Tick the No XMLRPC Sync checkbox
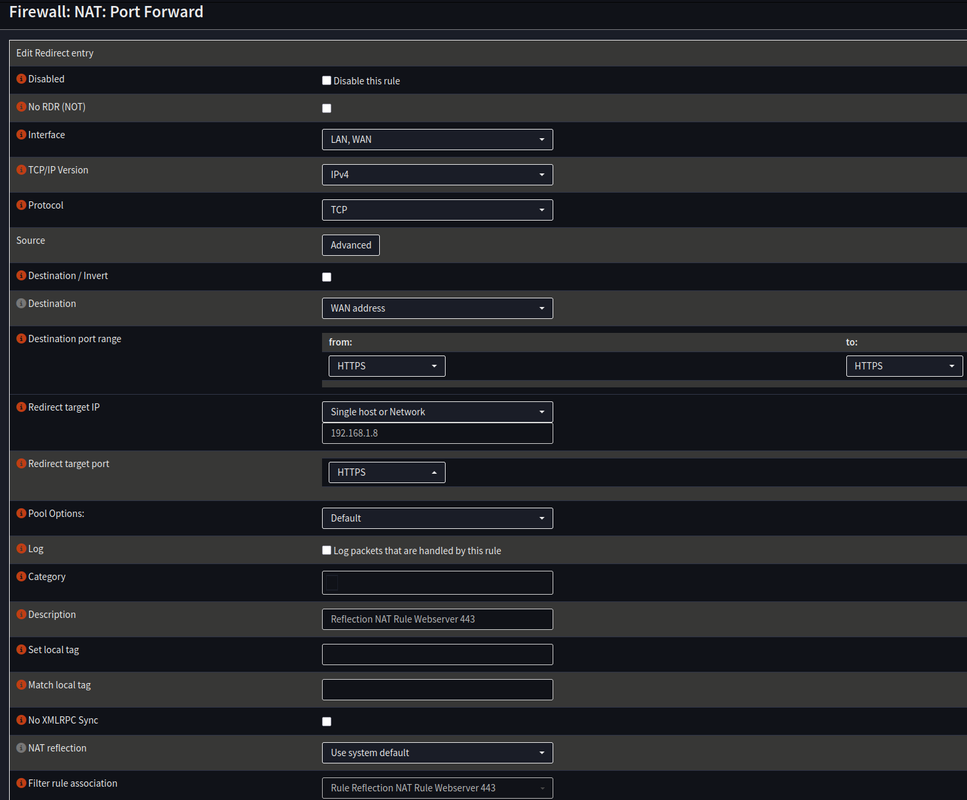967x800 pixels. point(327,722)
